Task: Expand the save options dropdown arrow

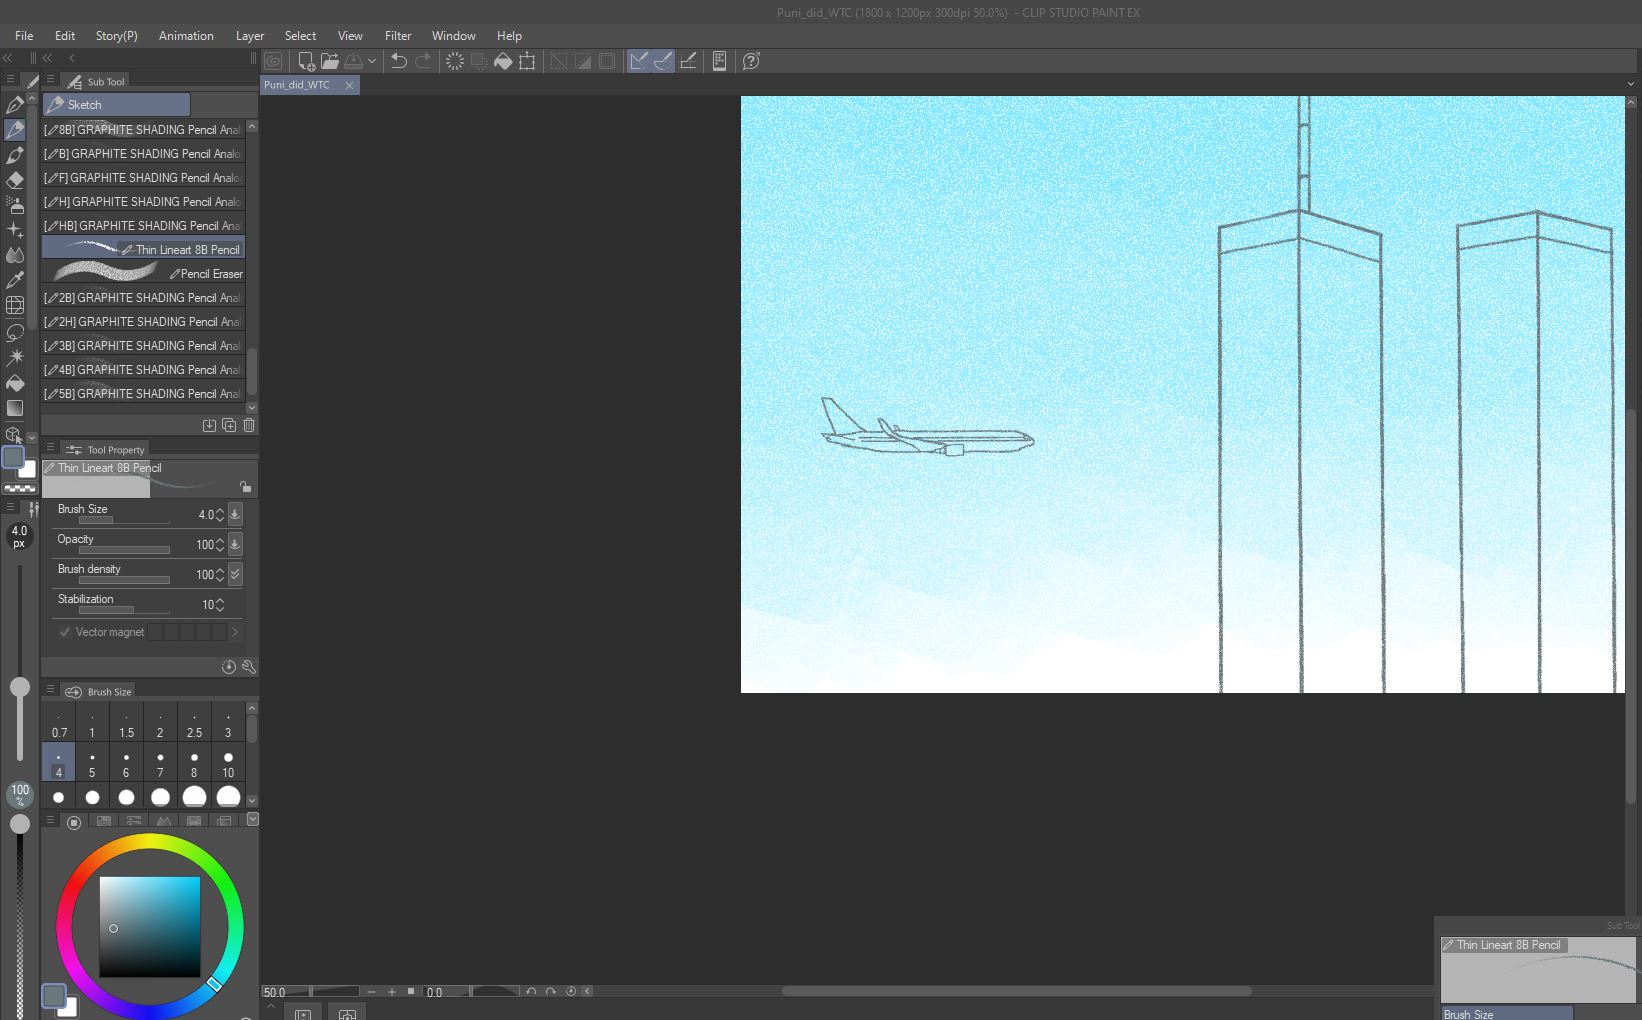Action: coord(372,61)
